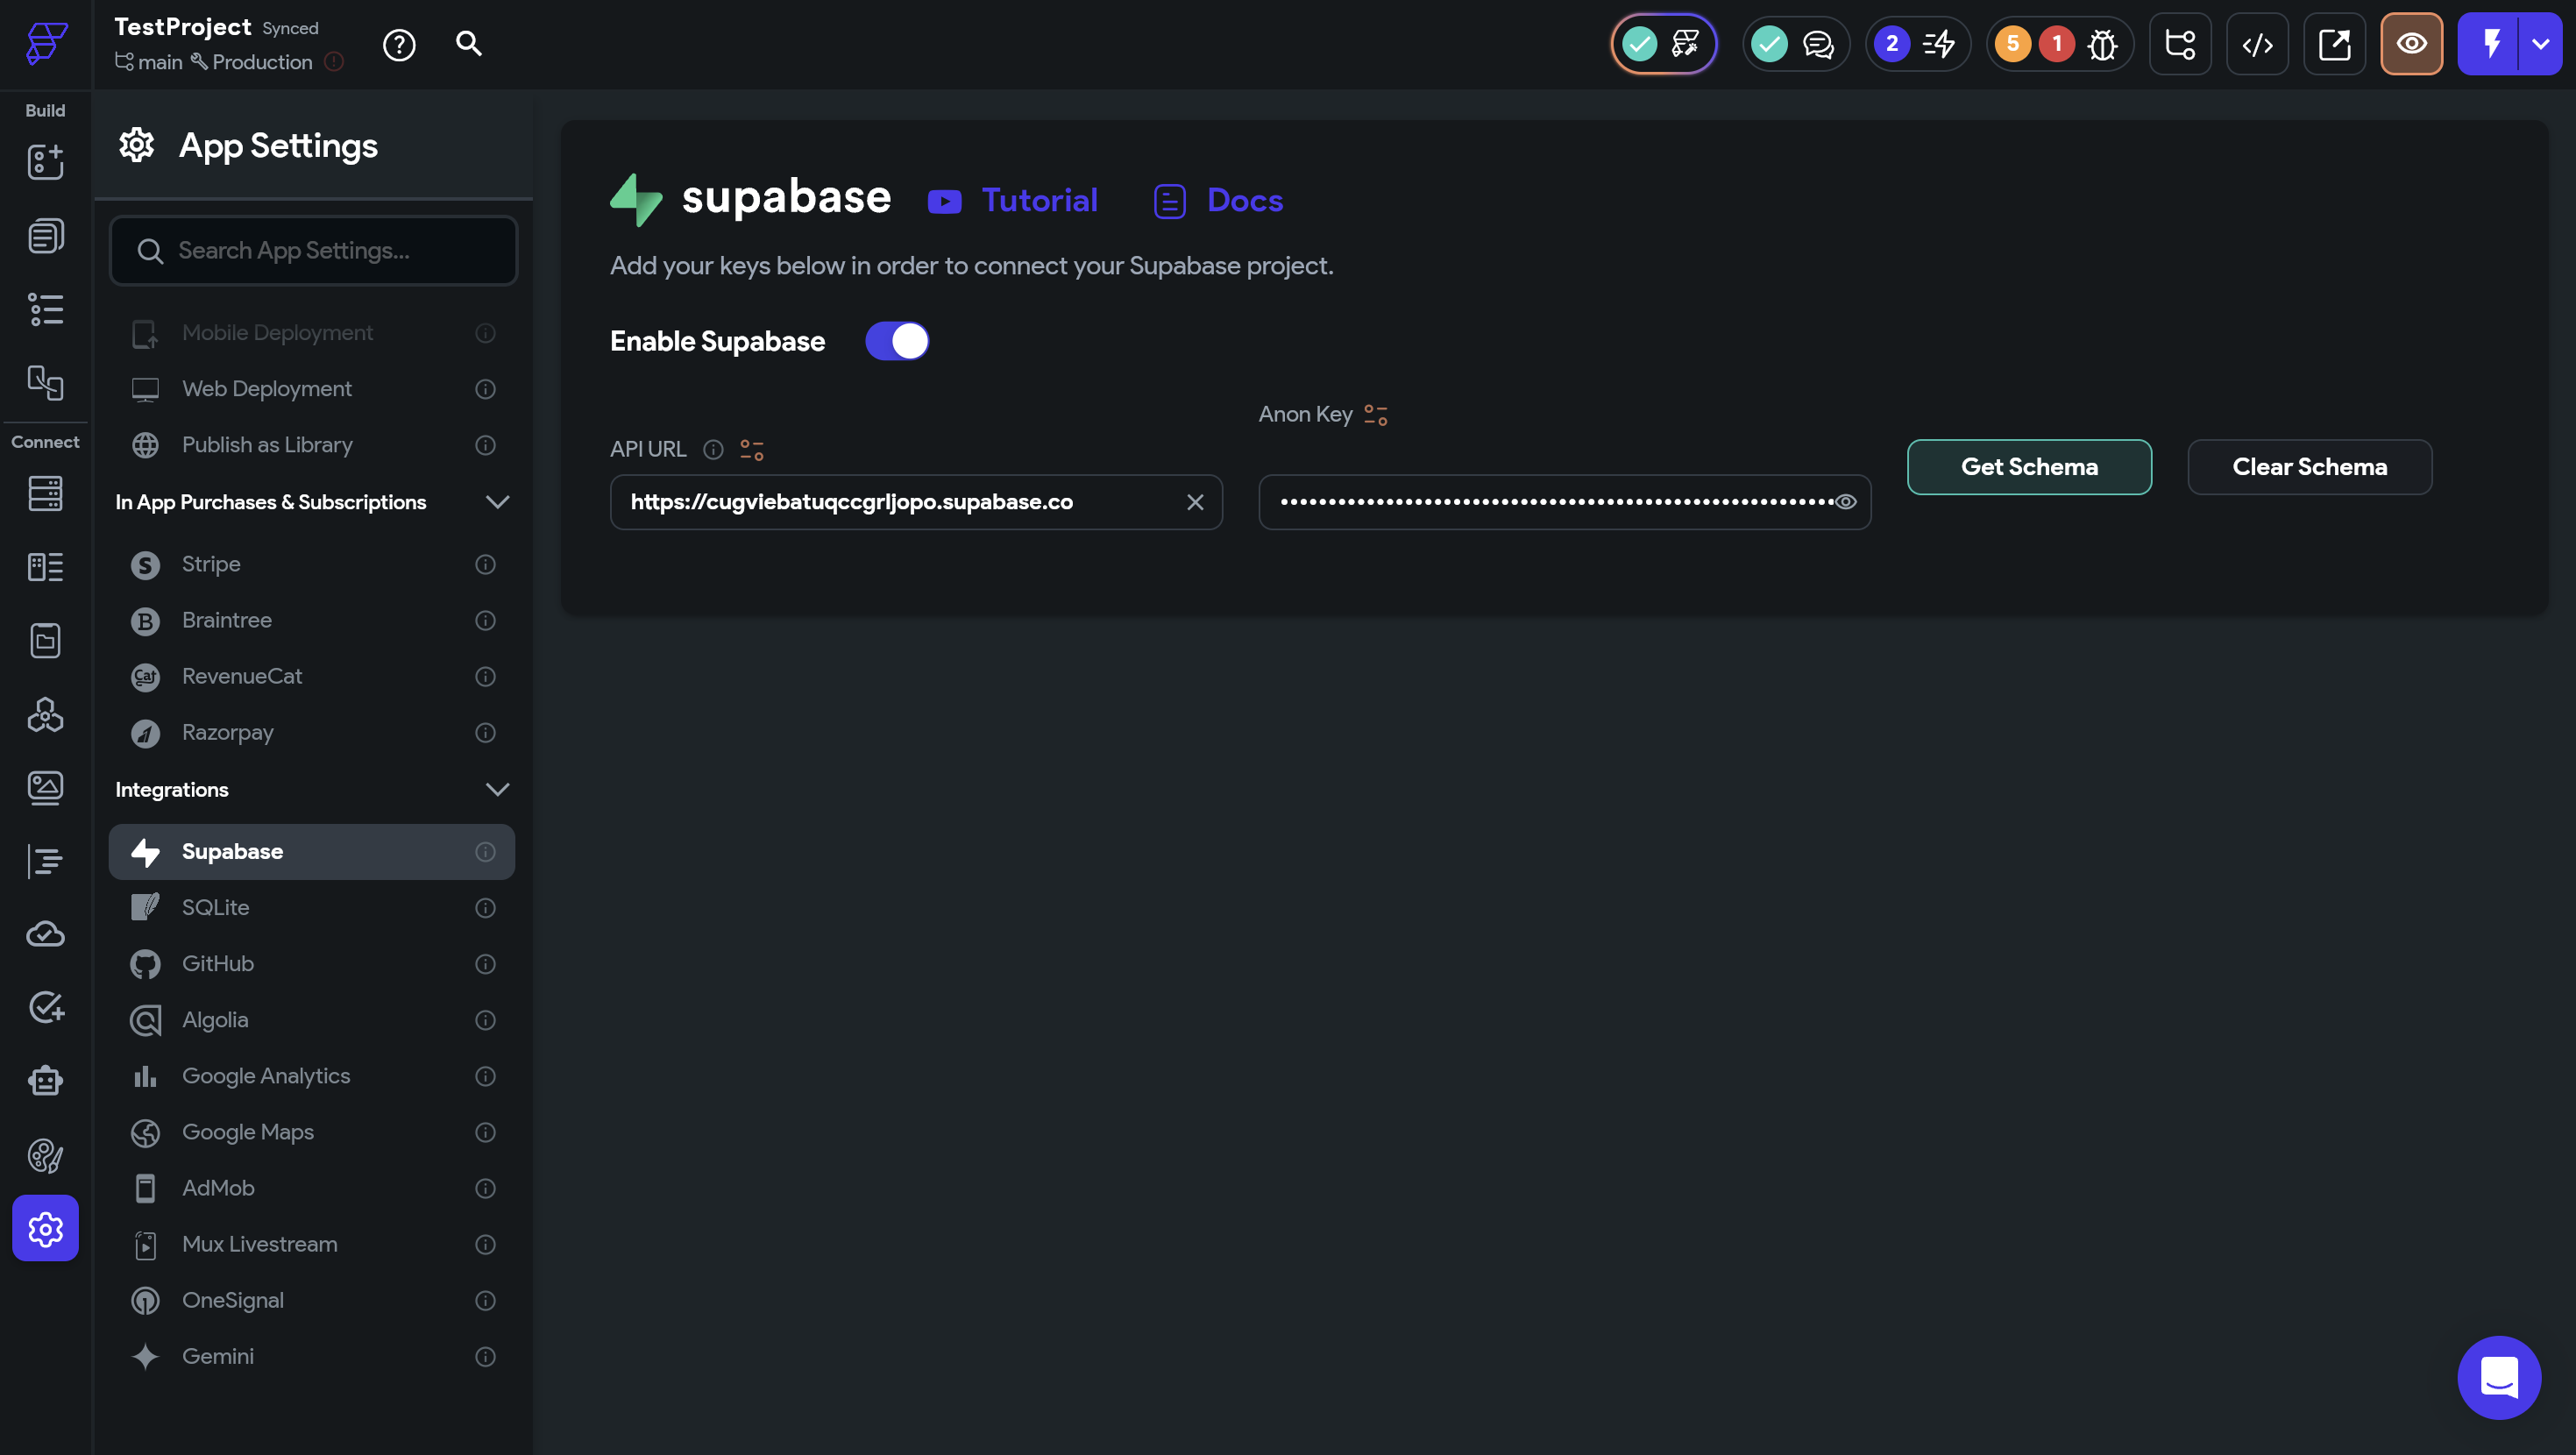Click the help question mark icon
Screen dimensions: 2576x1455
click(399, 44)
